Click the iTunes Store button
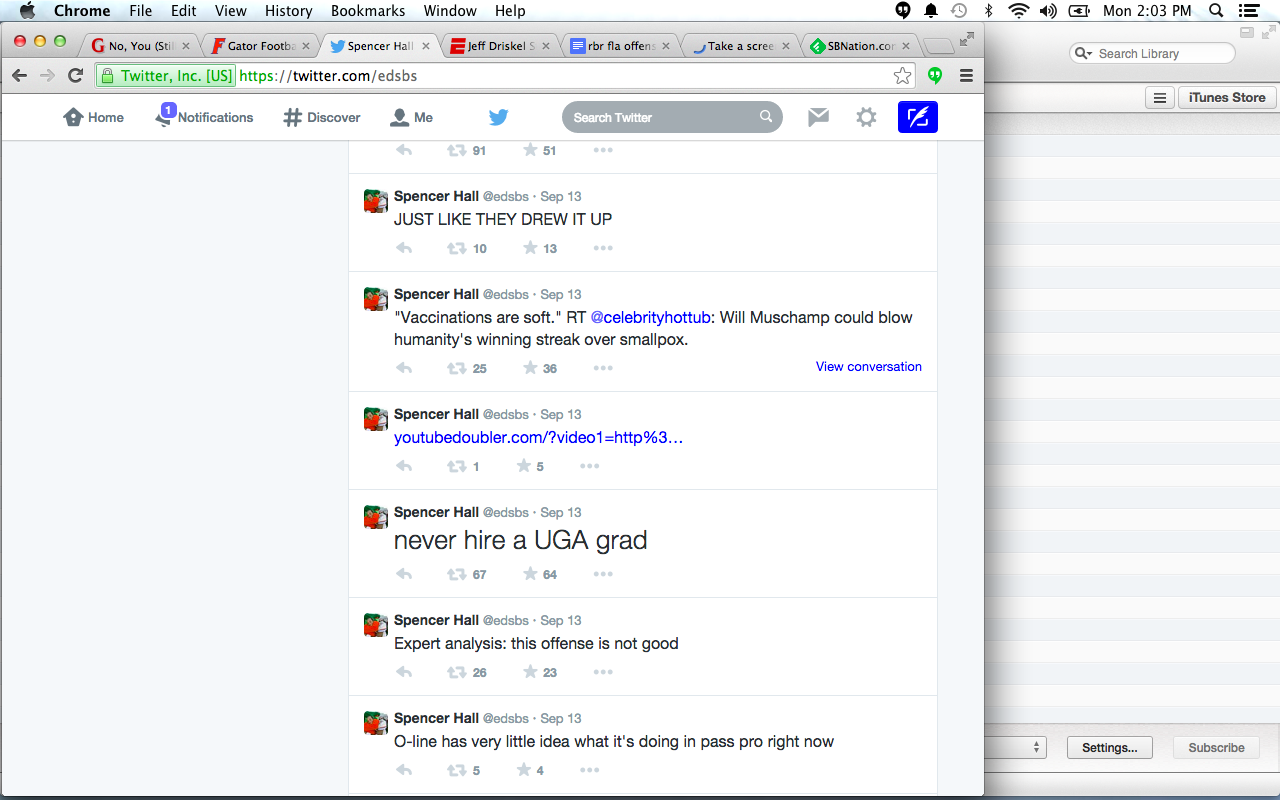The image size is (1280, 800). pos(1228,98)
